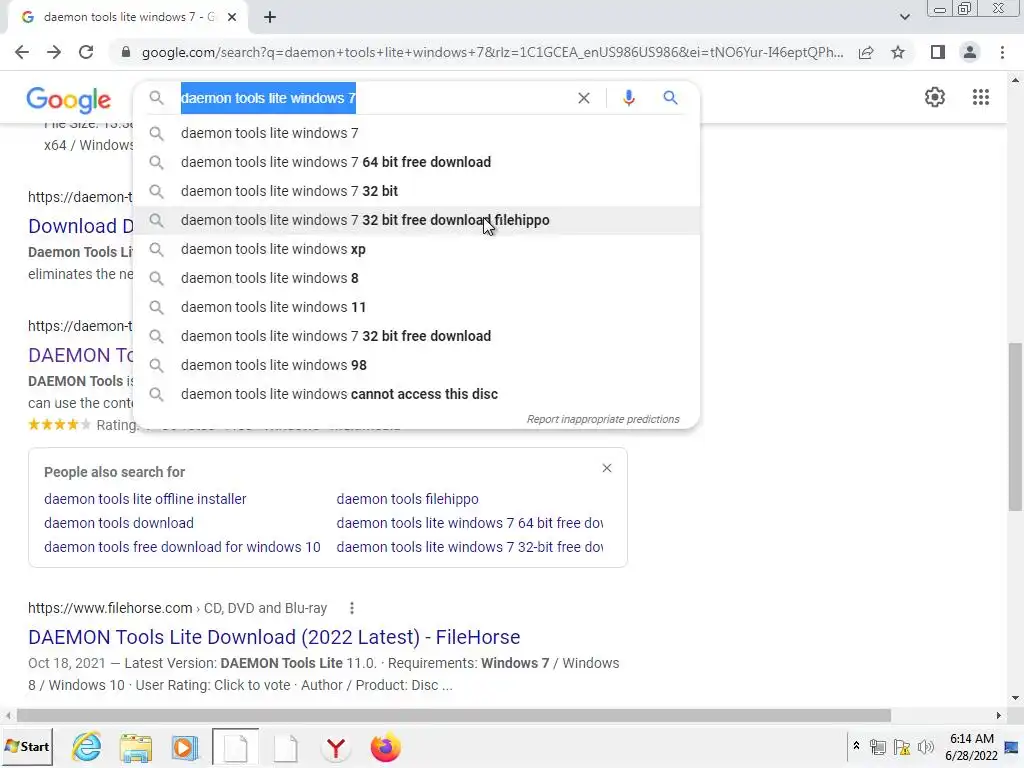Submit search with magnifier button
This screenshot has width=1024, height=768.
tap(670, 98)
